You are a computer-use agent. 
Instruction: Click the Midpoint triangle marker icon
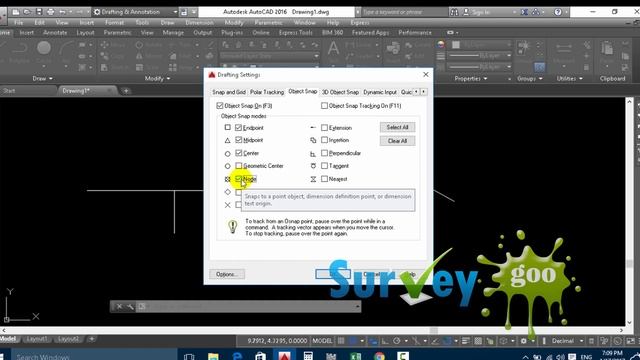click(228, 140)
